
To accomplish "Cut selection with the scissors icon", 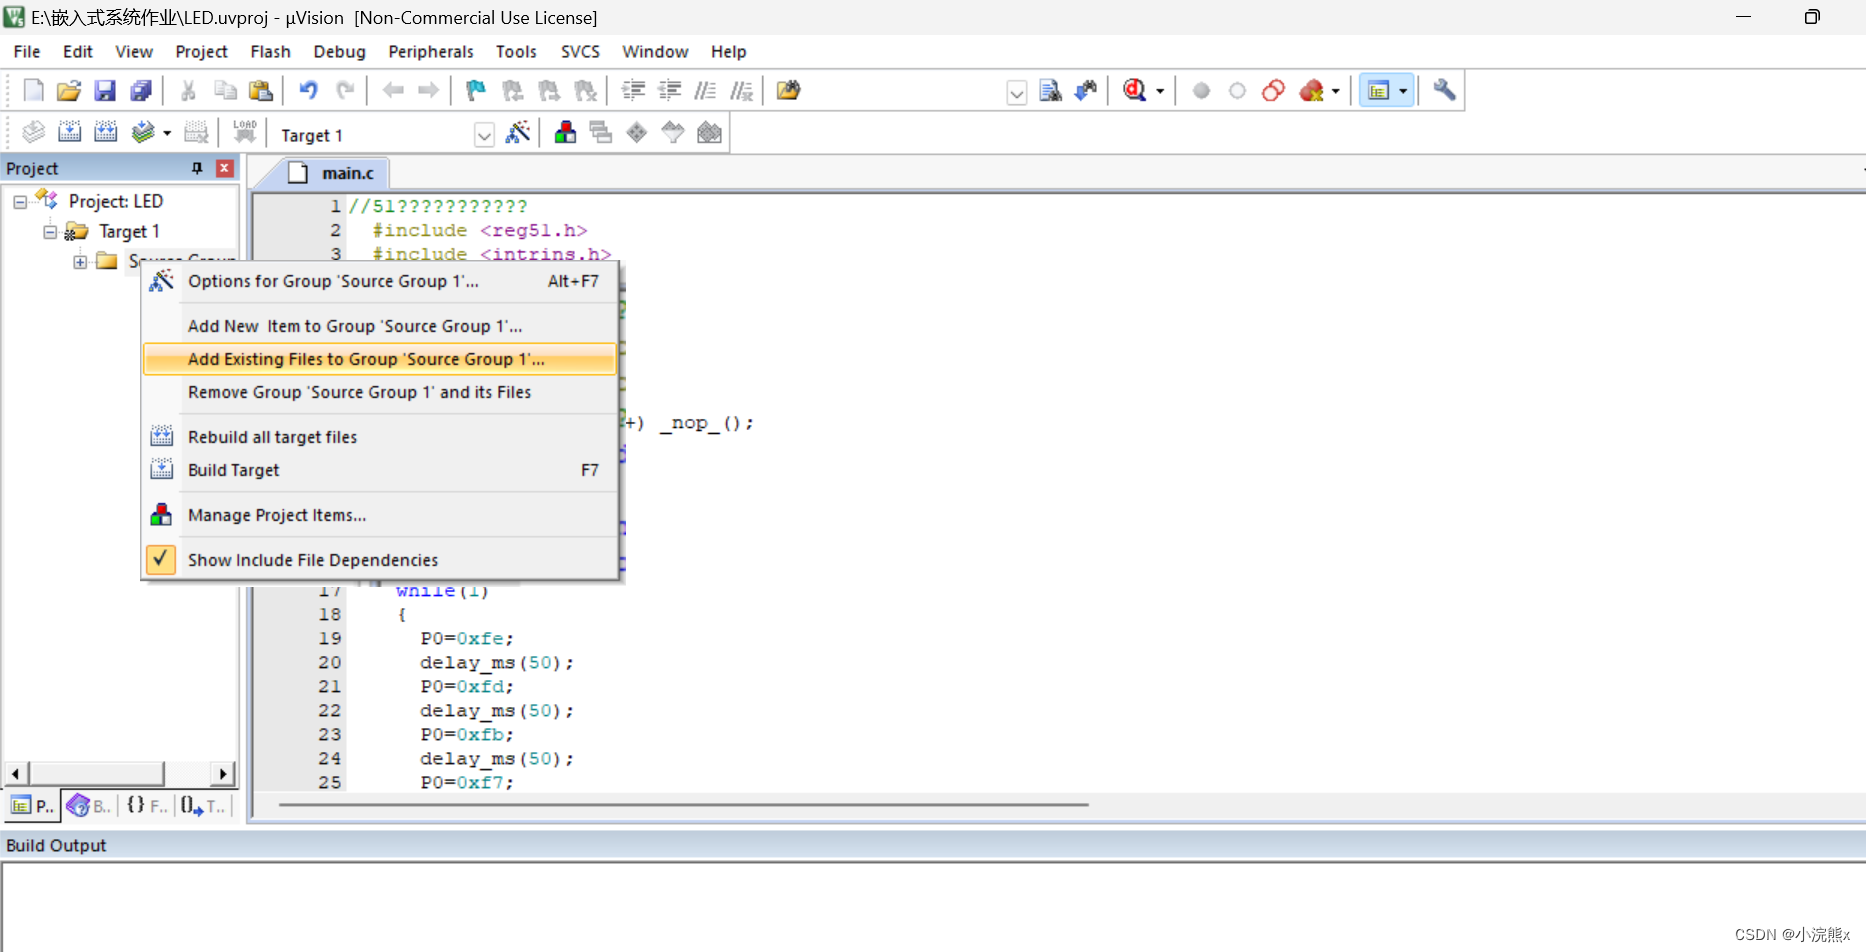I will click(x=188, y=91).
